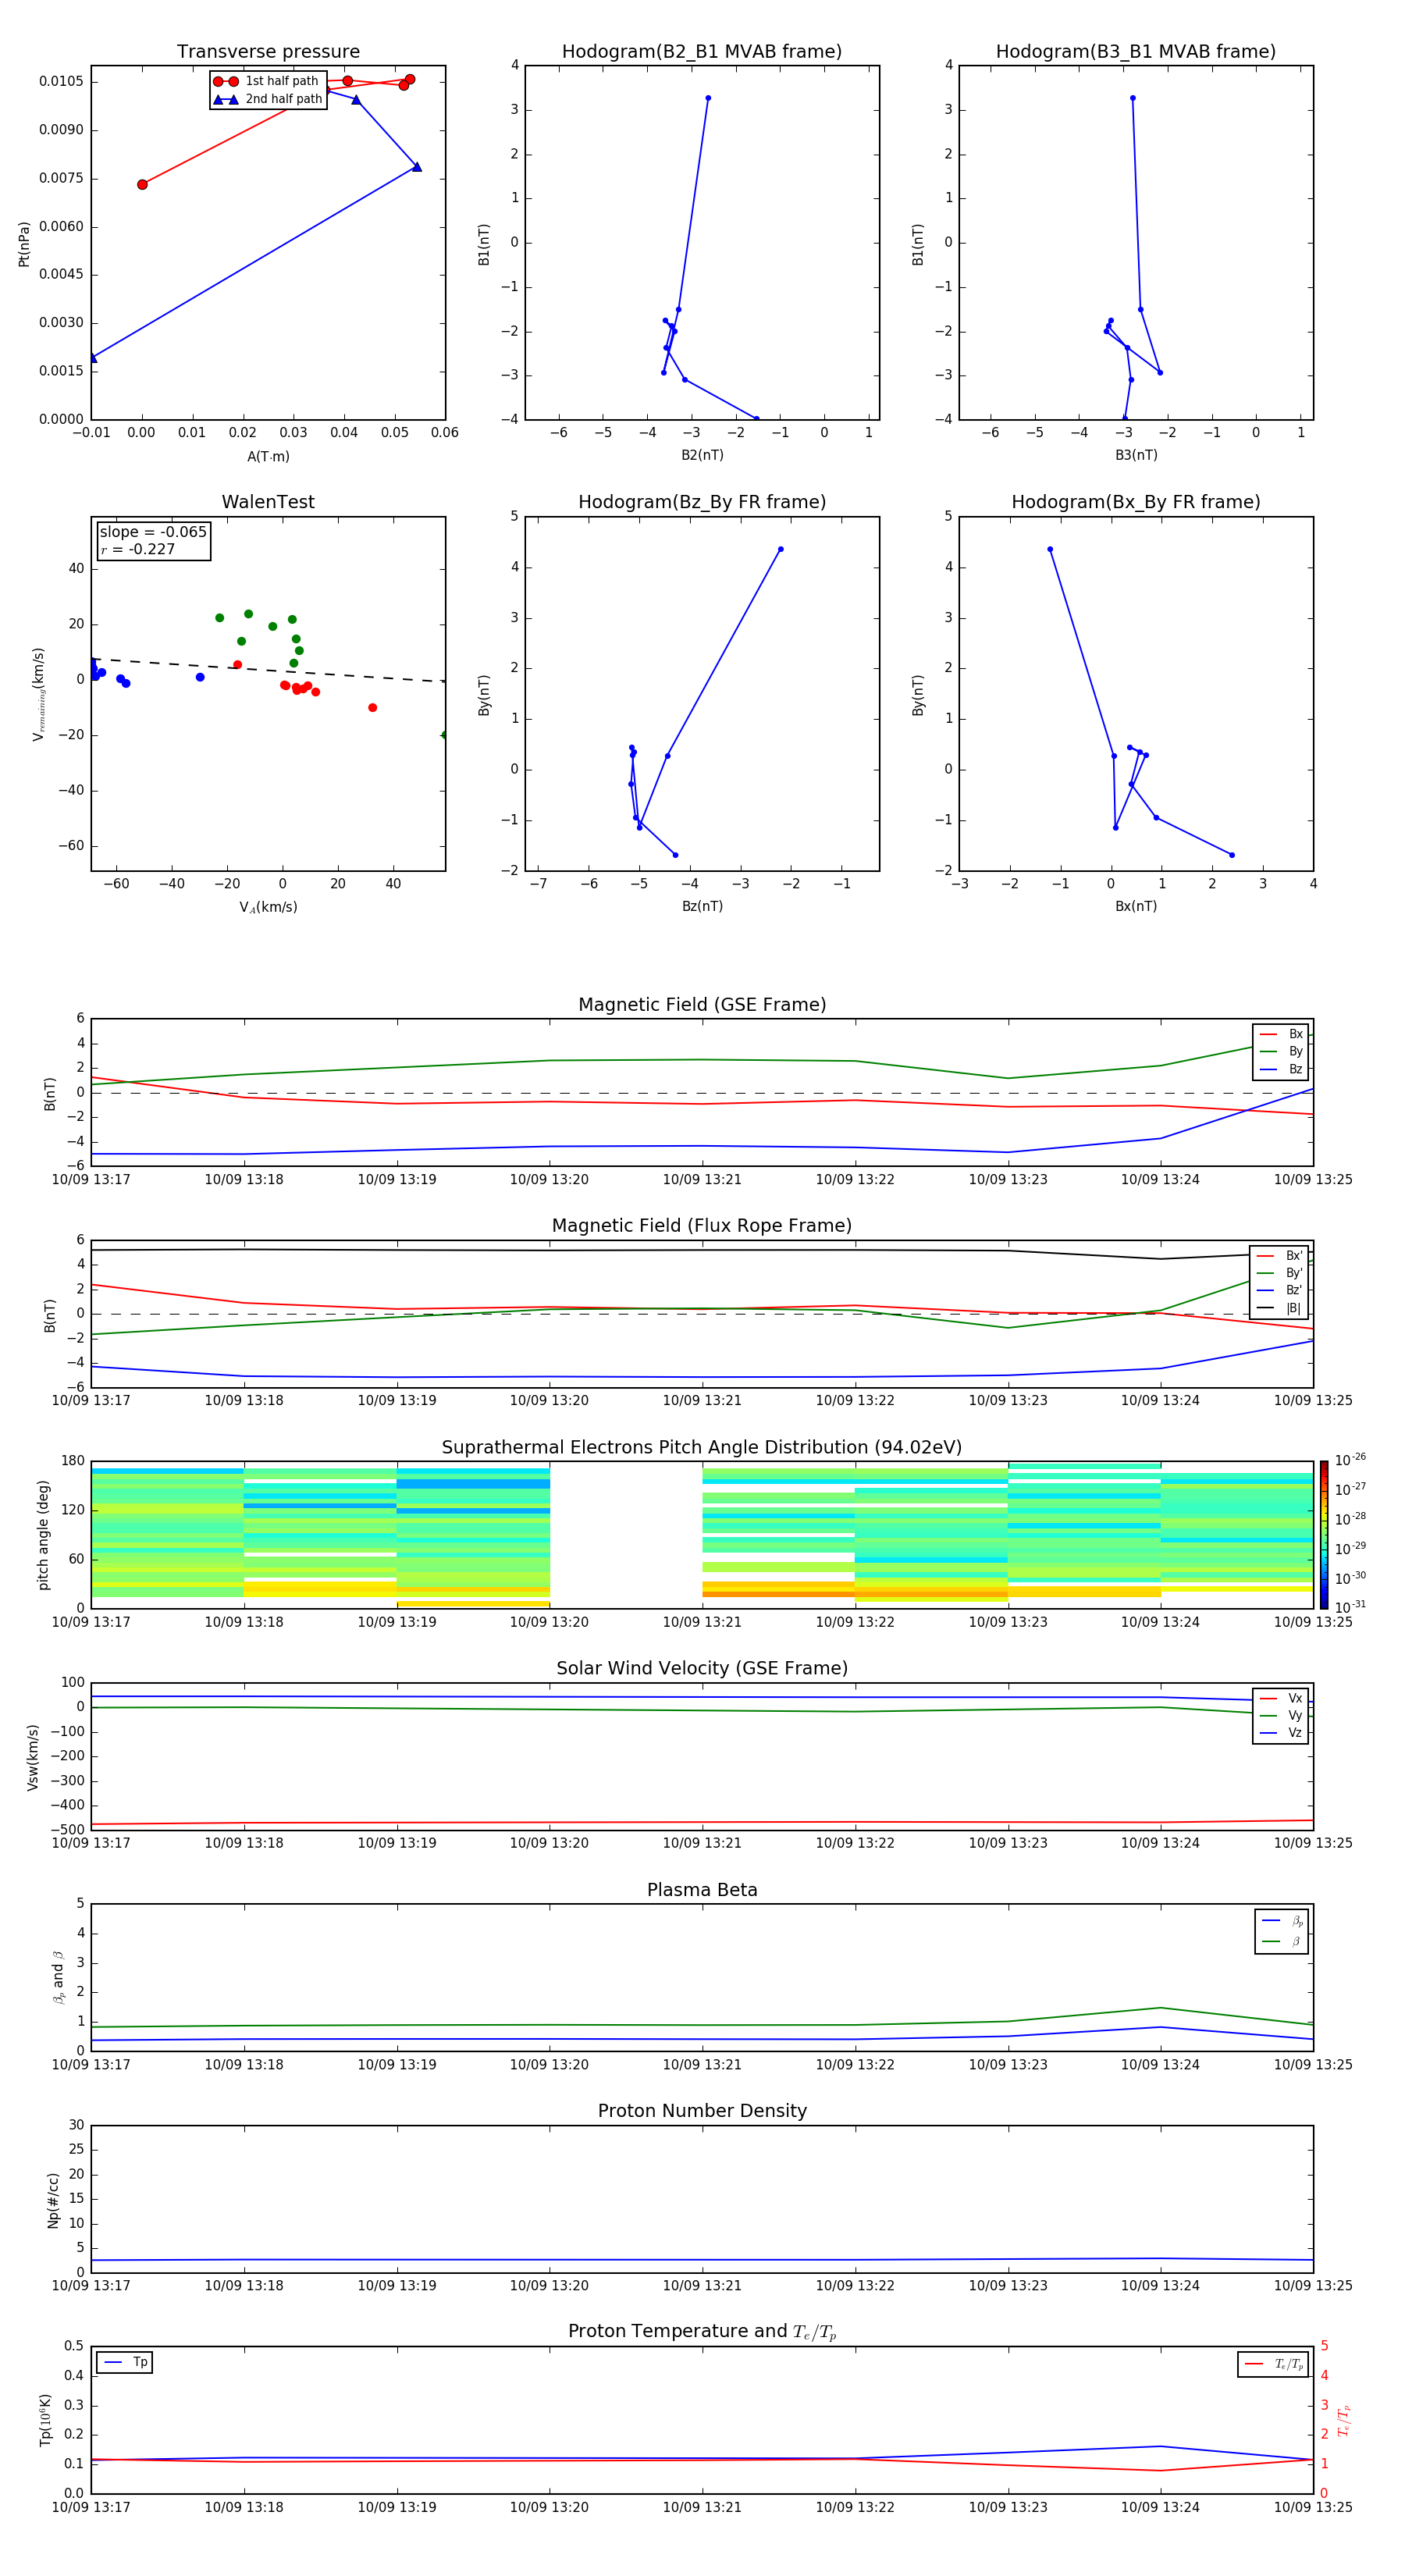The width and height of the screenshot is (1405, 2576).
Task: Click the 'V_A(km/s)' x-axis label
Action: [268, 908]
